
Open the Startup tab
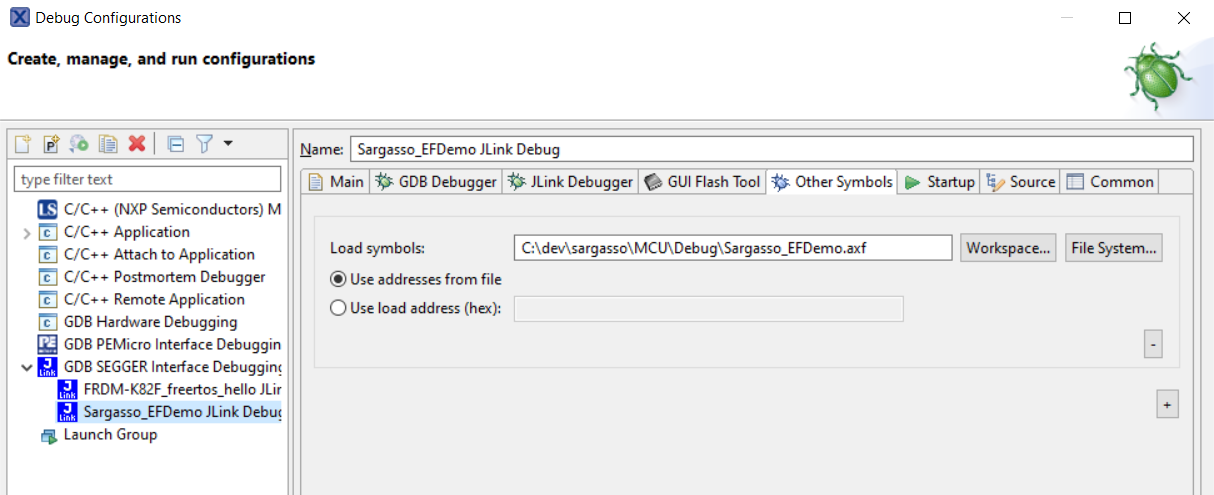[940, 182]
